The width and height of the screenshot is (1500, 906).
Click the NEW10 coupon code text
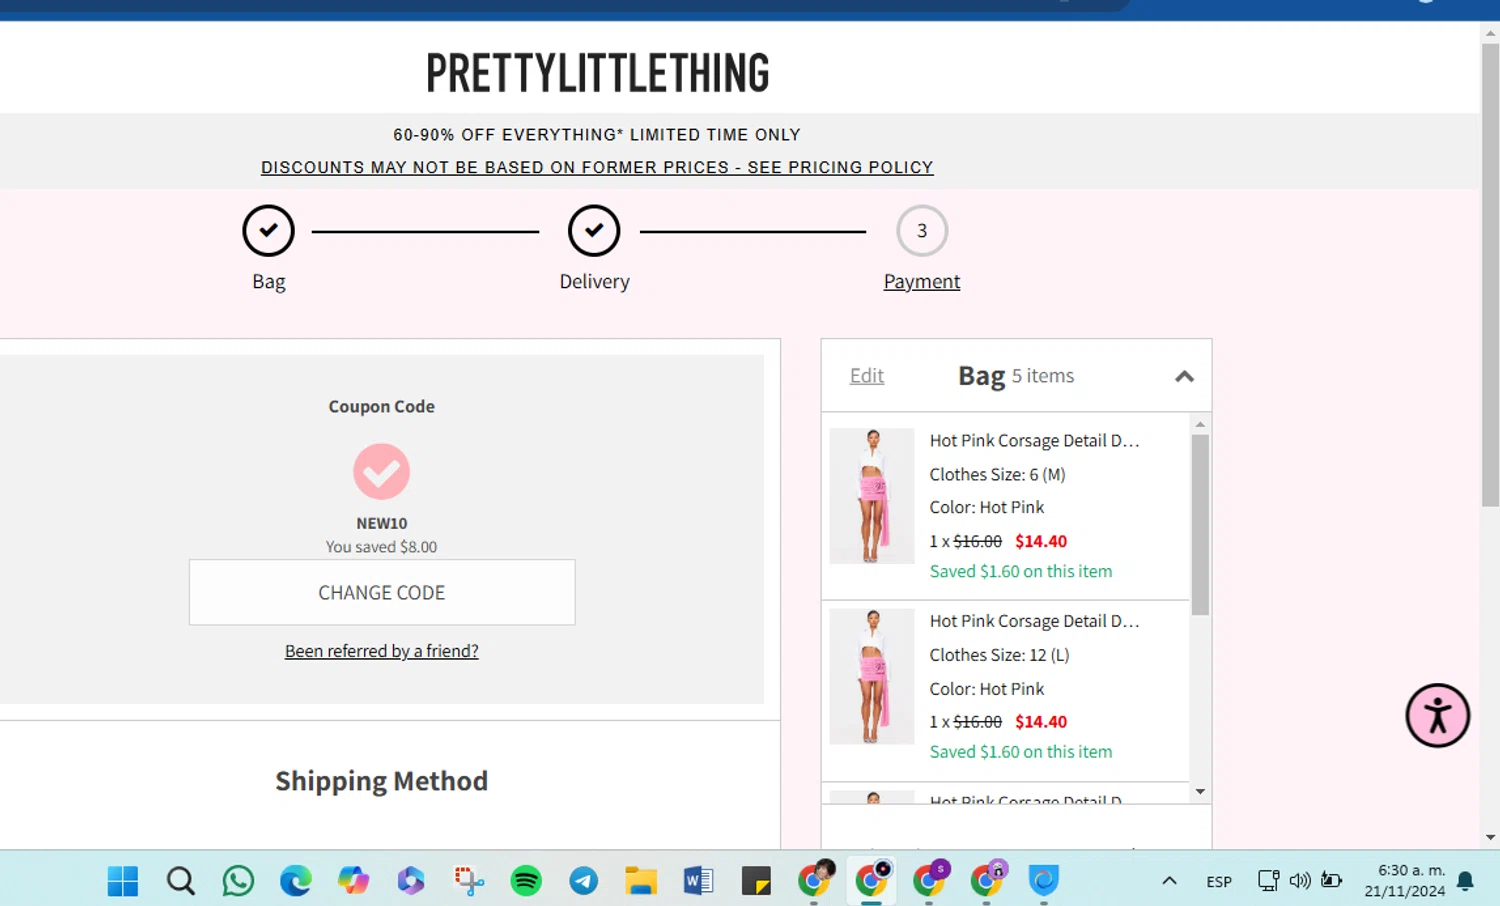point(382,523)
